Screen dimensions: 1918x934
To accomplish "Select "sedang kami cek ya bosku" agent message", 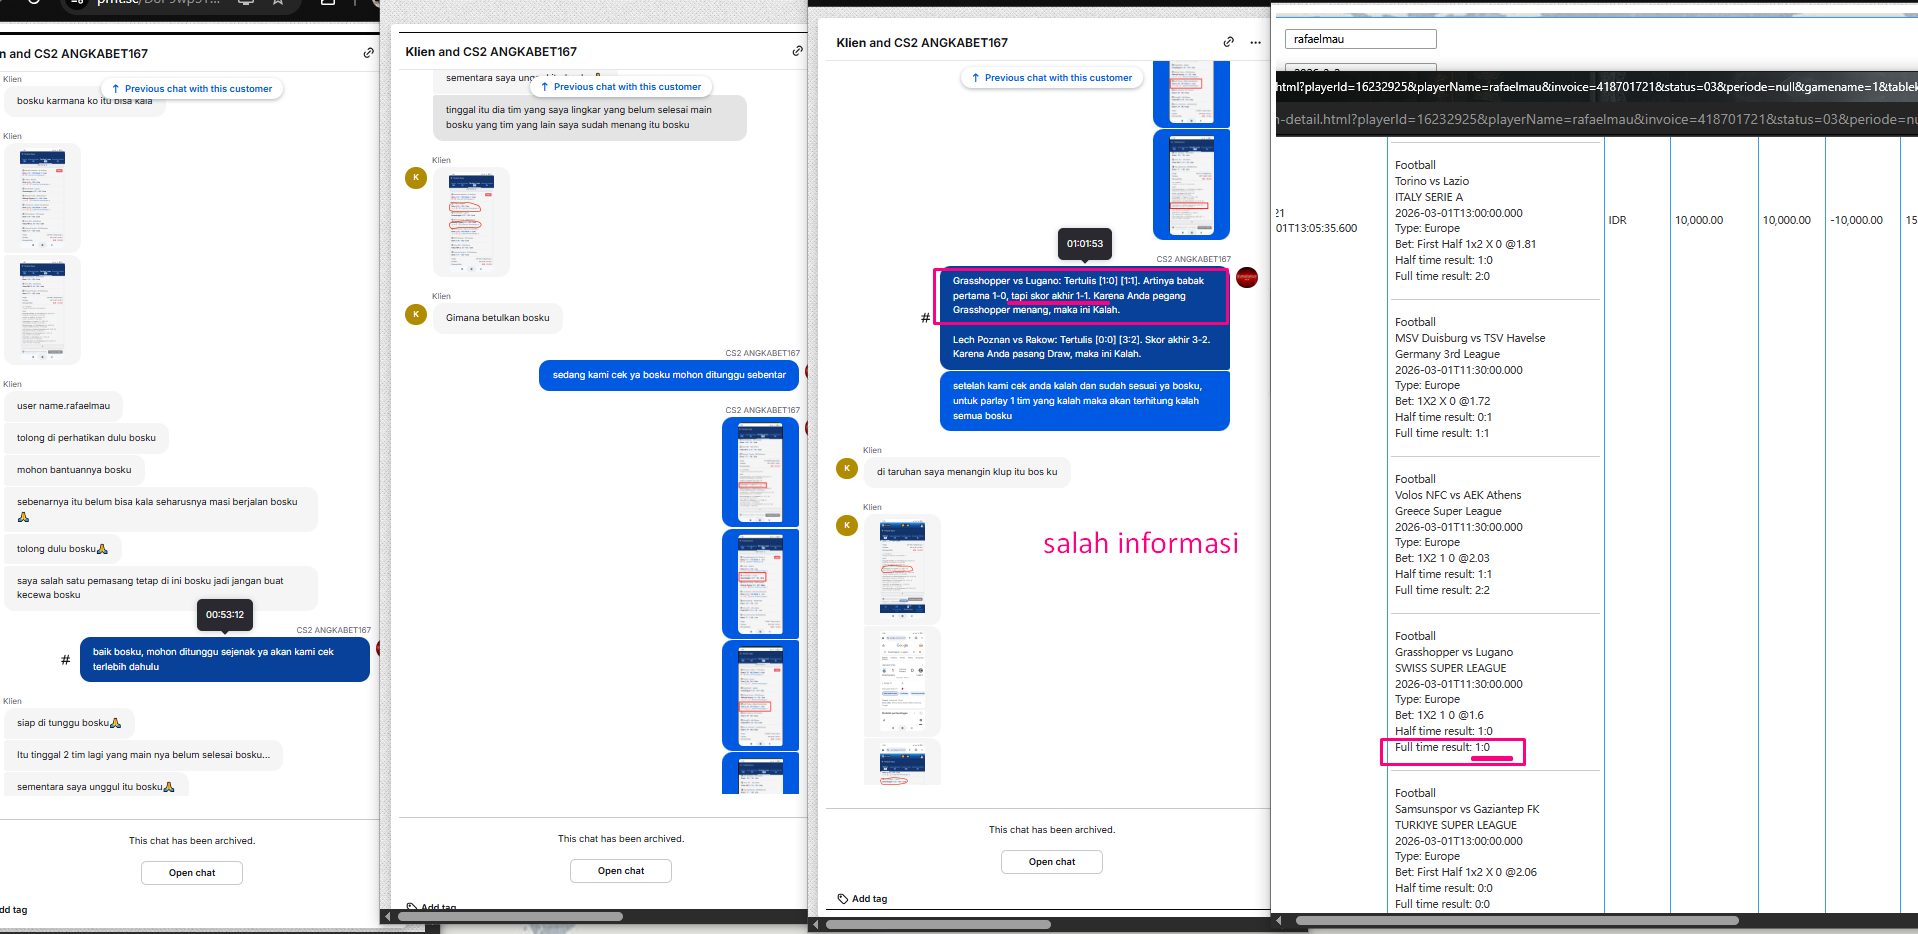I will pos(669,375).
